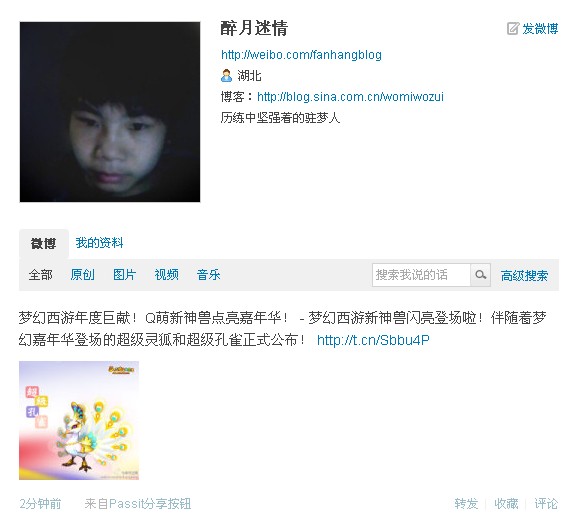Viewport: 588px width, 523px height.
Task: Open the t.cn/Sbbu4P short link
Action: [373, 340]
